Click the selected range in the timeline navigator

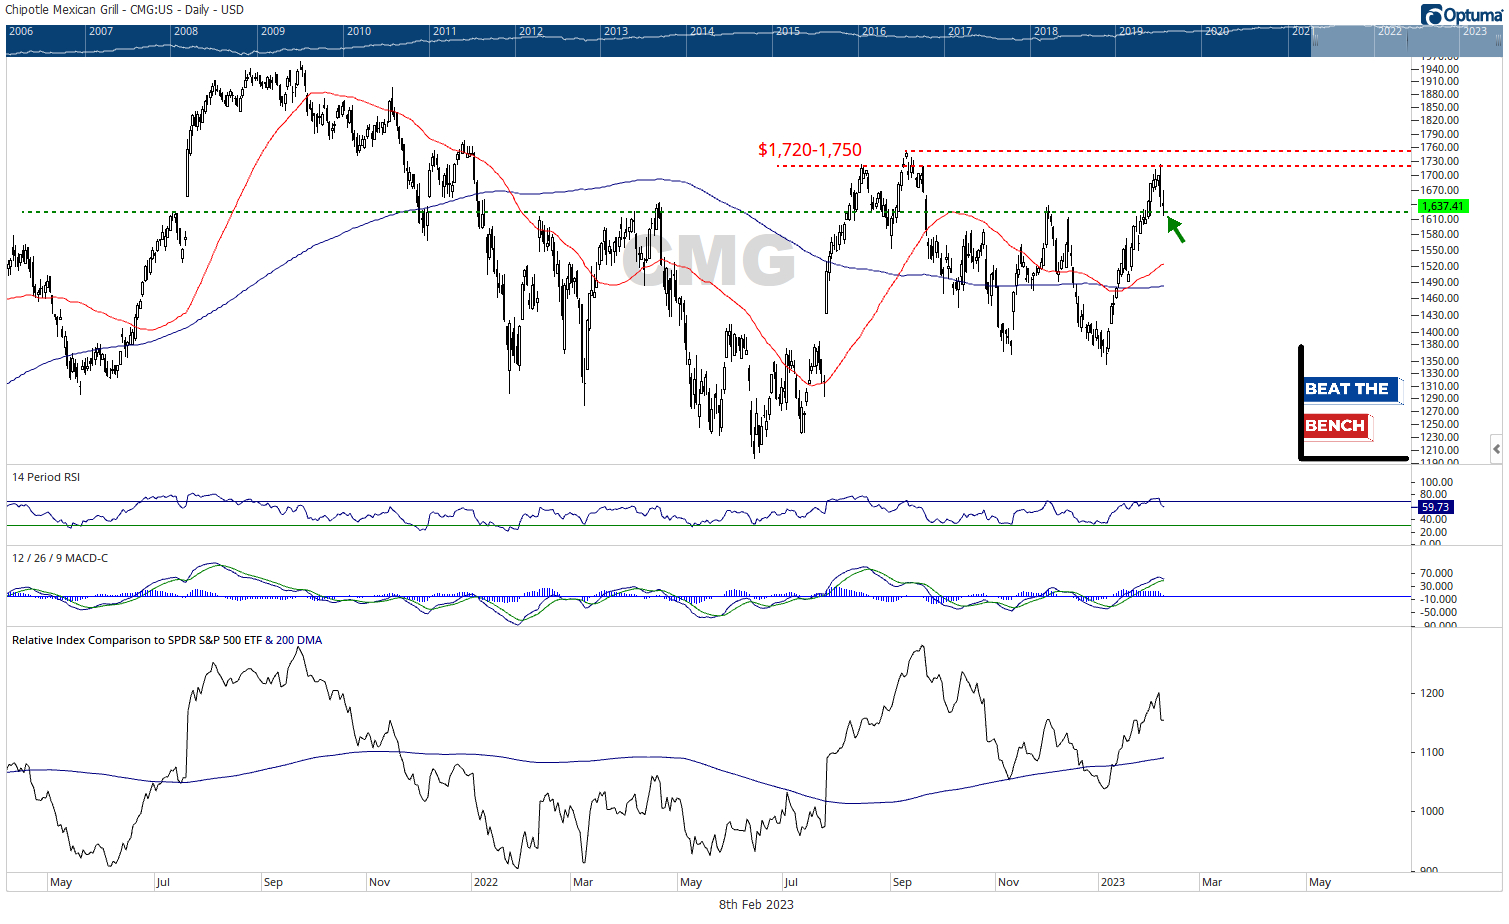pyautogui.click(x=1406, y=41)
